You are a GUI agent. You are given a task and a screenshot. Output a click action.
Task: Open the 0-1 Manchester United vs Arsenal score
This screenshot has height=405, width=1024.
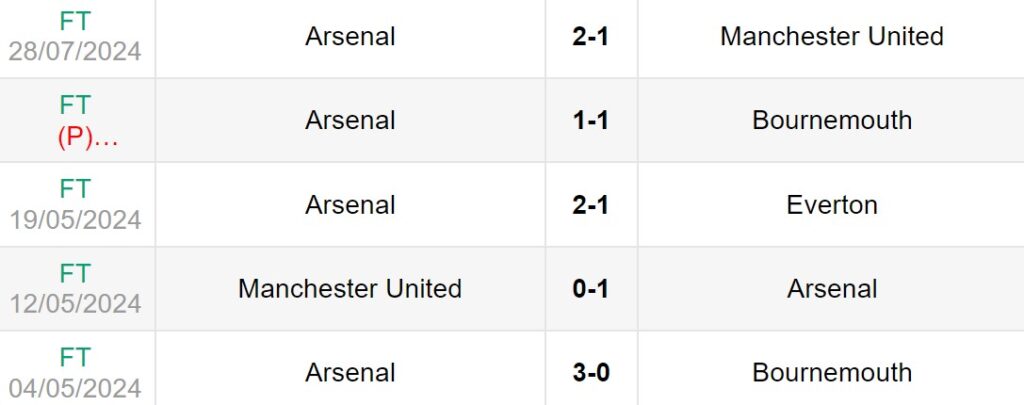tap(590, 289)
